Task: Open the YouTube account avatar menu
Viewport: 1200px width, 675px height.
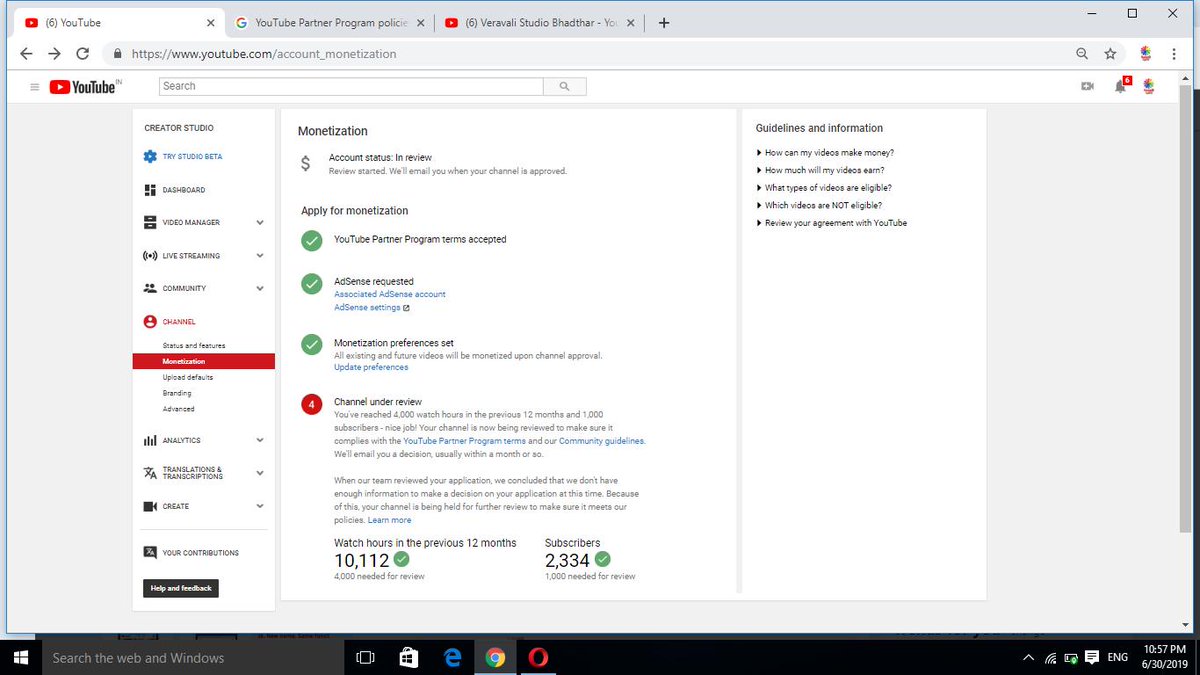Action: pyautogui.click(x=1149, y=87)
